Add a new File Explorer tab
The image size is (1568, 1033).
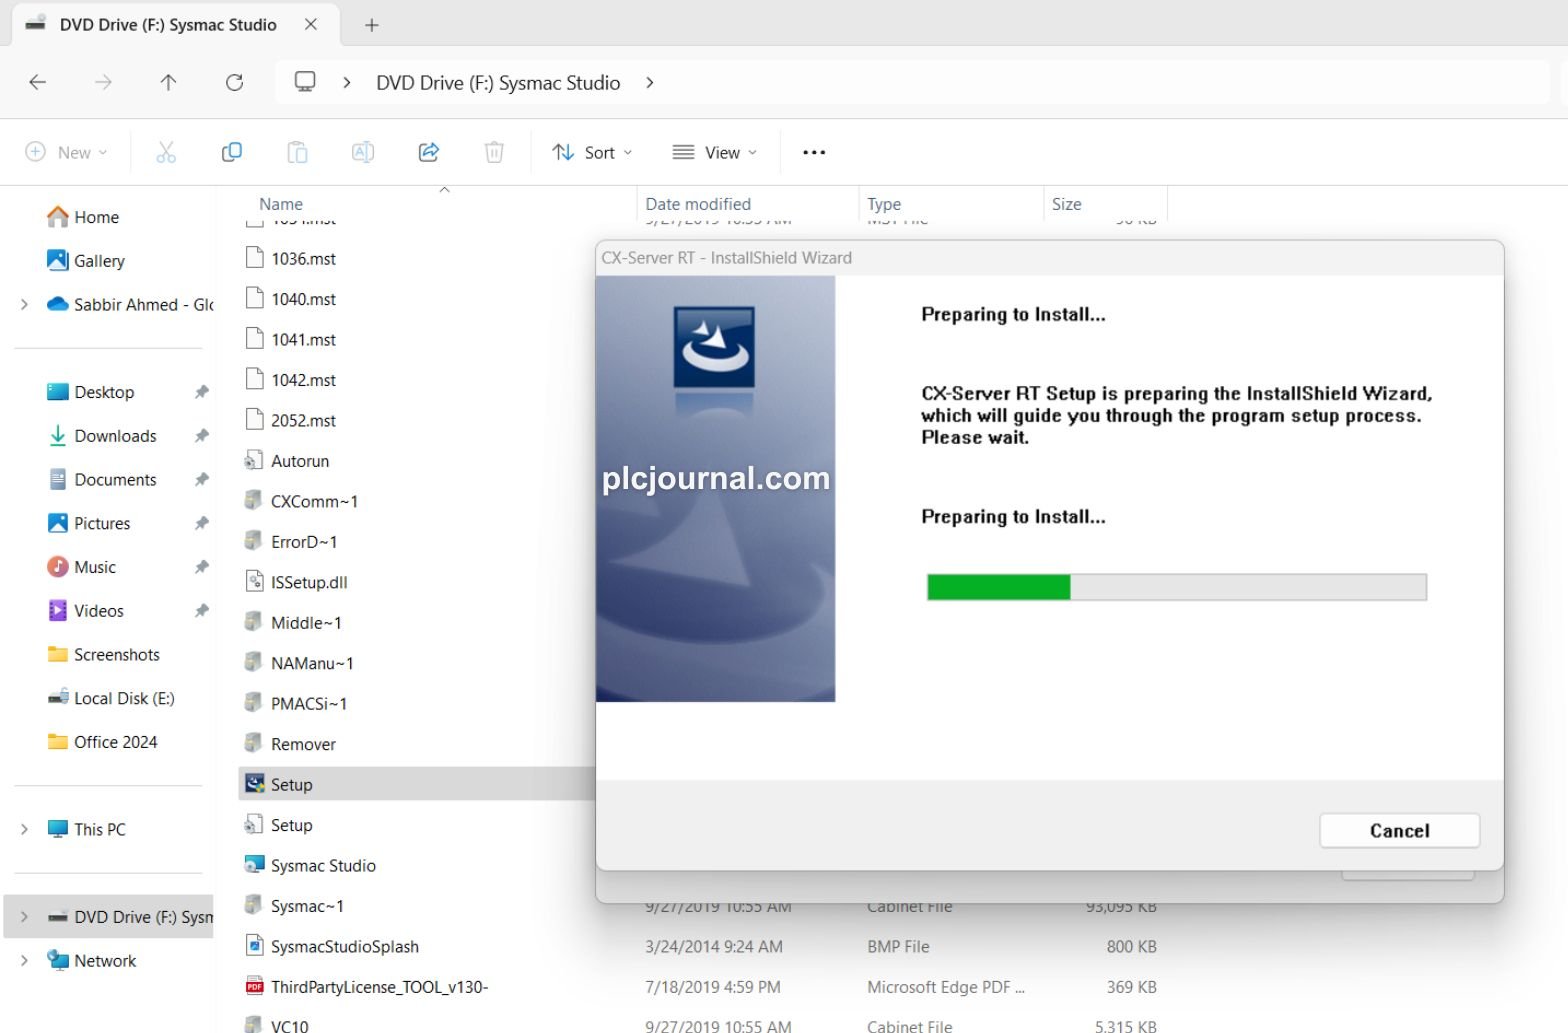pyautogui.click(x=372, y=25)
